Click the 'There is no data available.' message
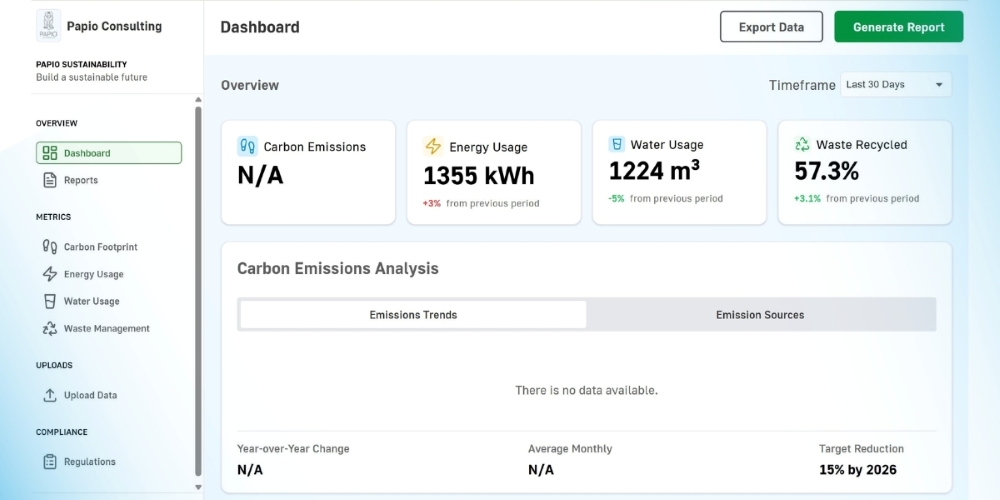Screen dimensions: 1000x500 point(587,390)
